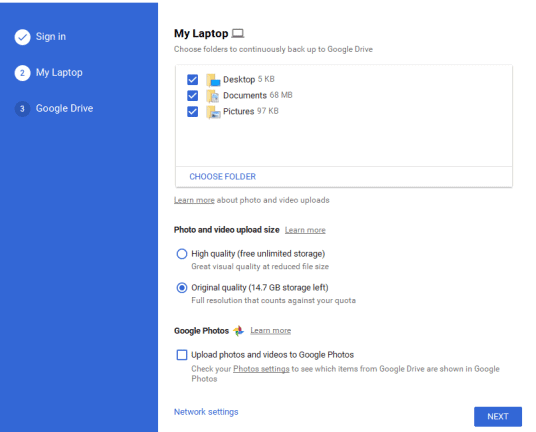Click CHOOSE FOLDER
Screen dimensions: 536x432
click(x=223, y=177)
